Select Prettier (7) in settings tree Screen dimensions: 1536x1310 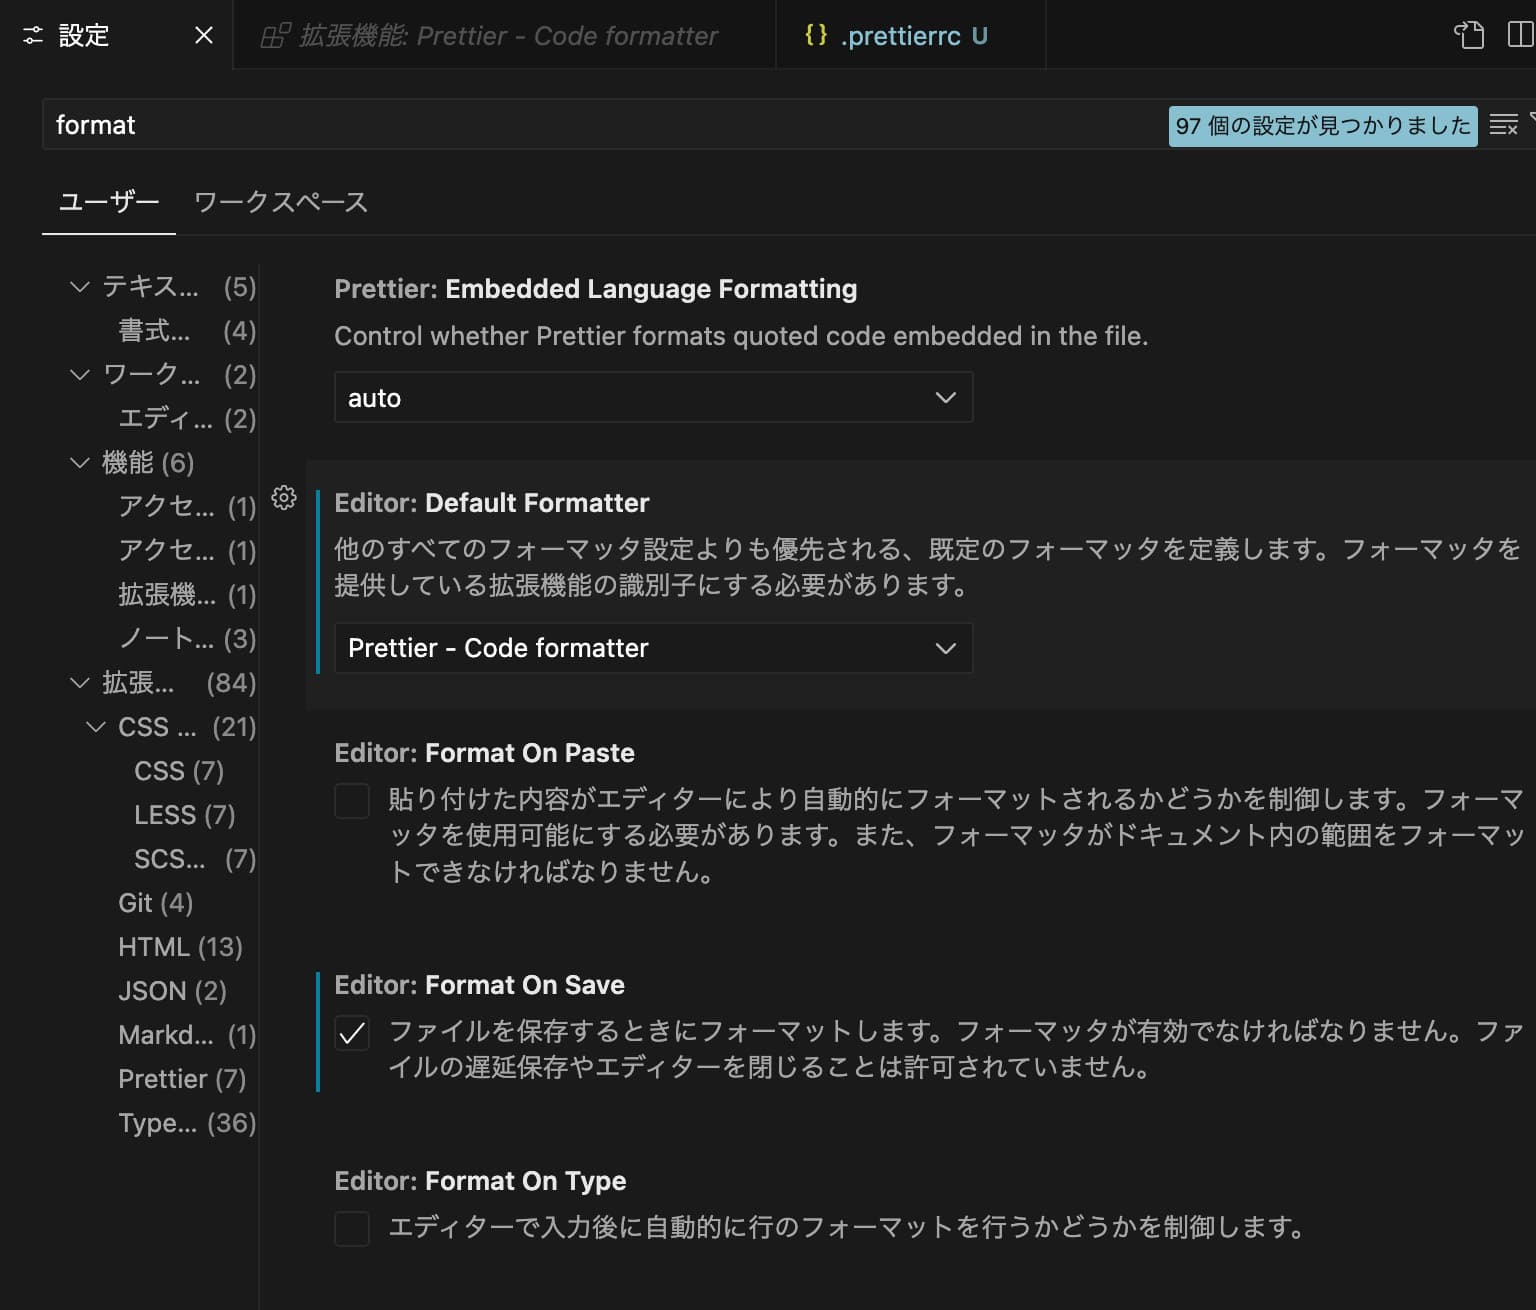pyautogui.click(x=182, y=1079)
